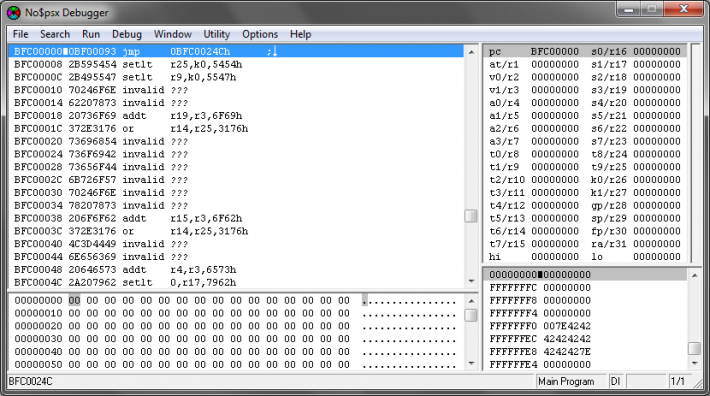
Task: Open the Window menu
Action: 173,34
